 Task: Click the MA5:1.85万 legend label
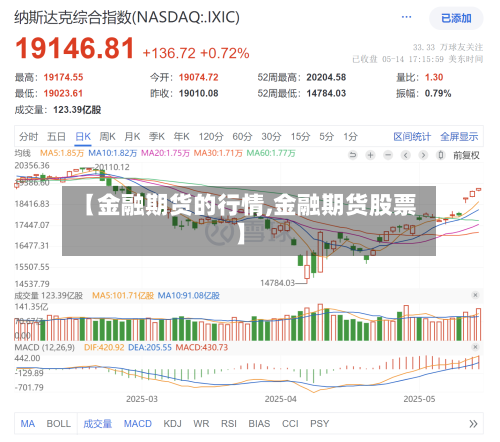pos(62,153)
